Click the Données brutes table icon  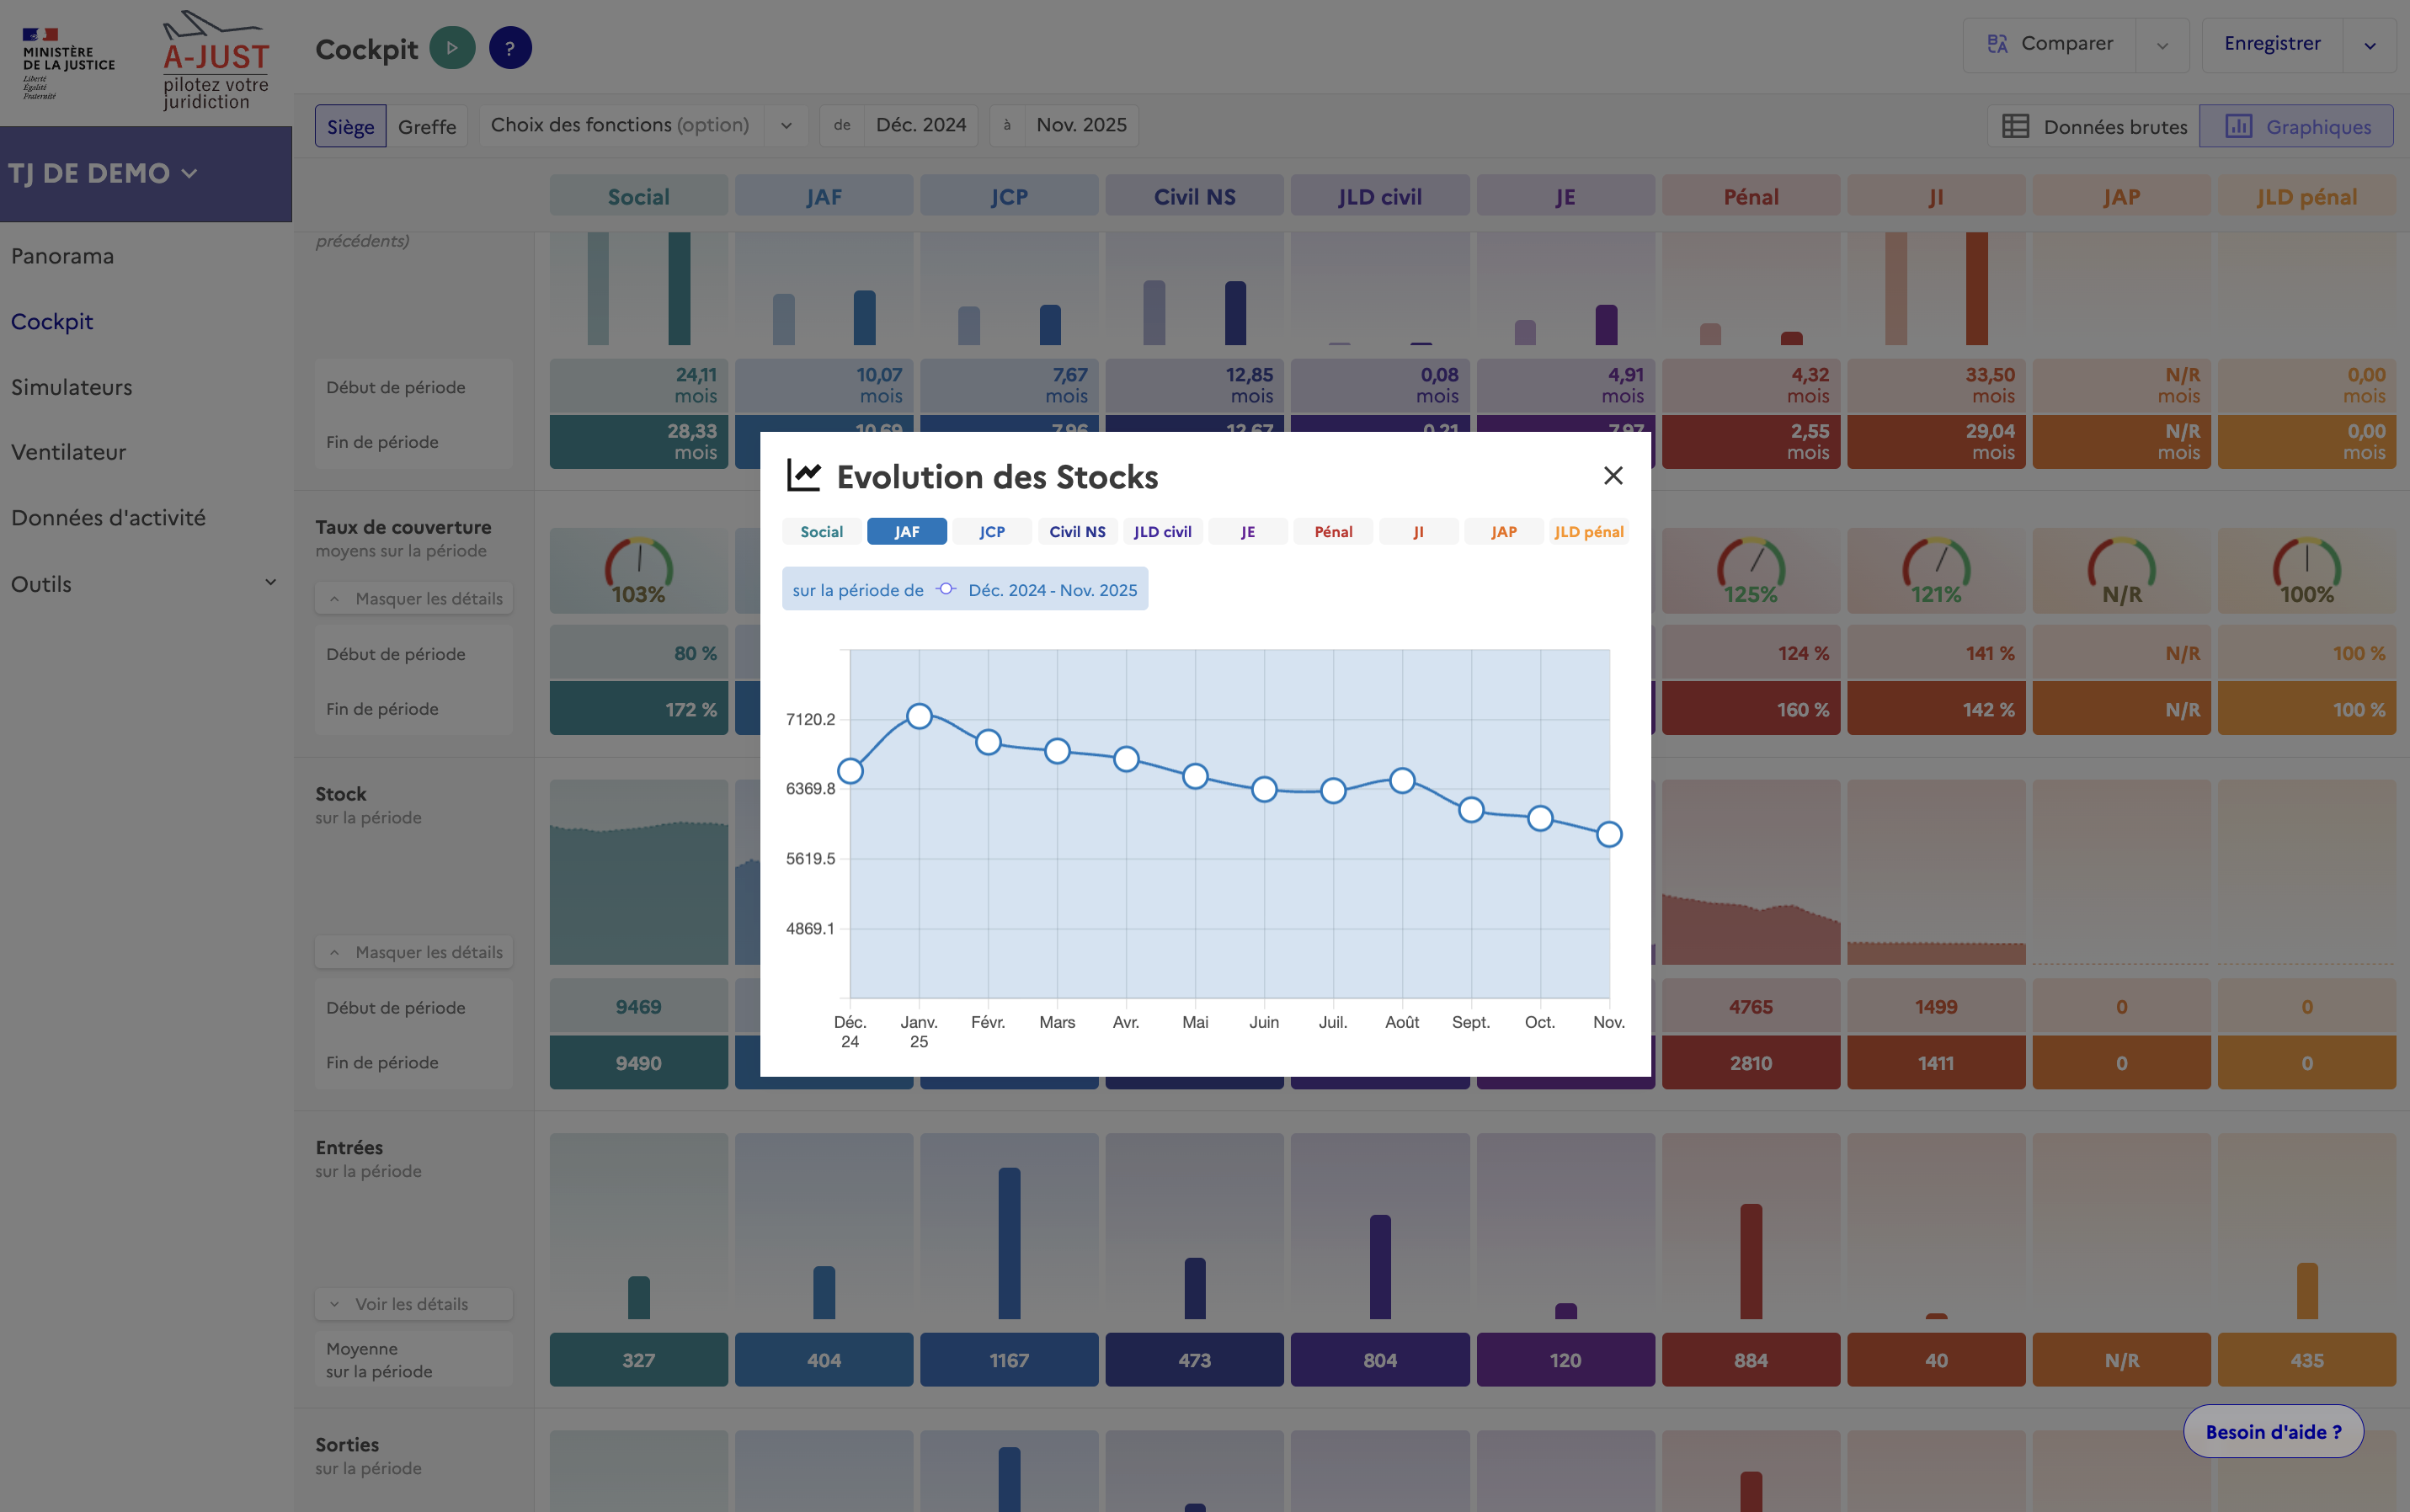pyautogui.click(x=2015, y=127)
